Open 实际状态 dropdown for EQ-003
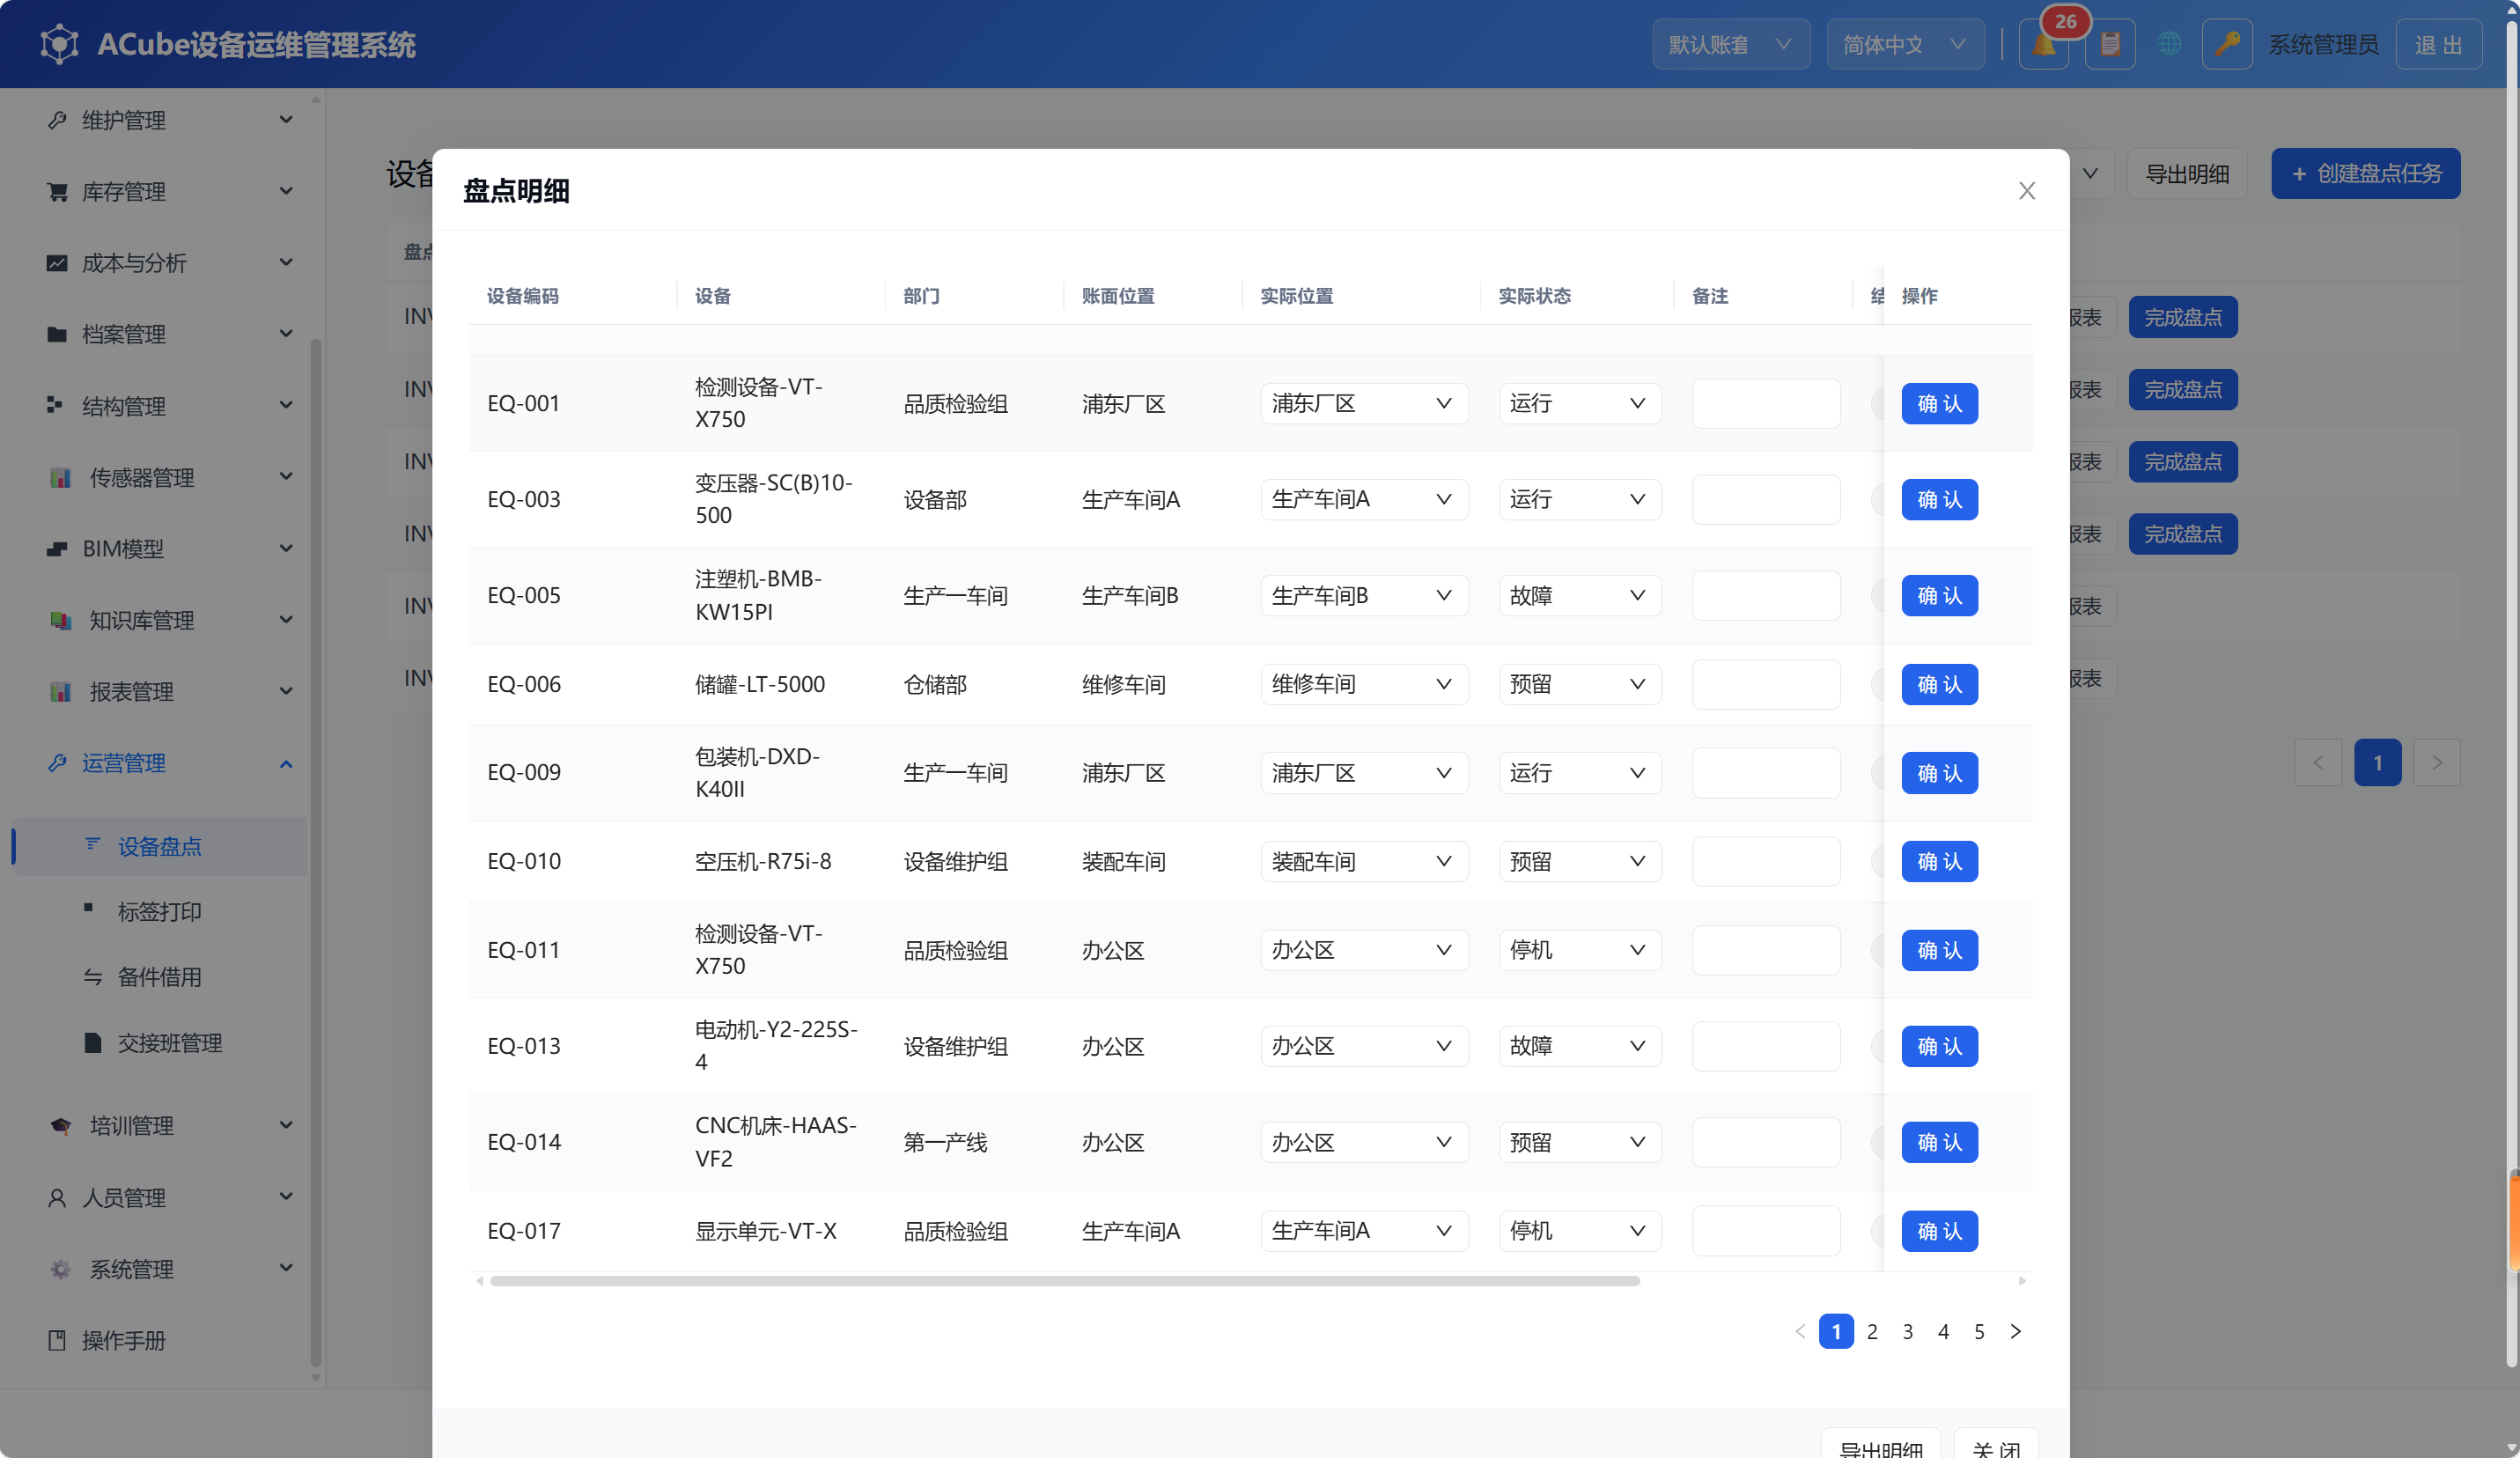2520x1458 pixels. [x=1579, y=499]
